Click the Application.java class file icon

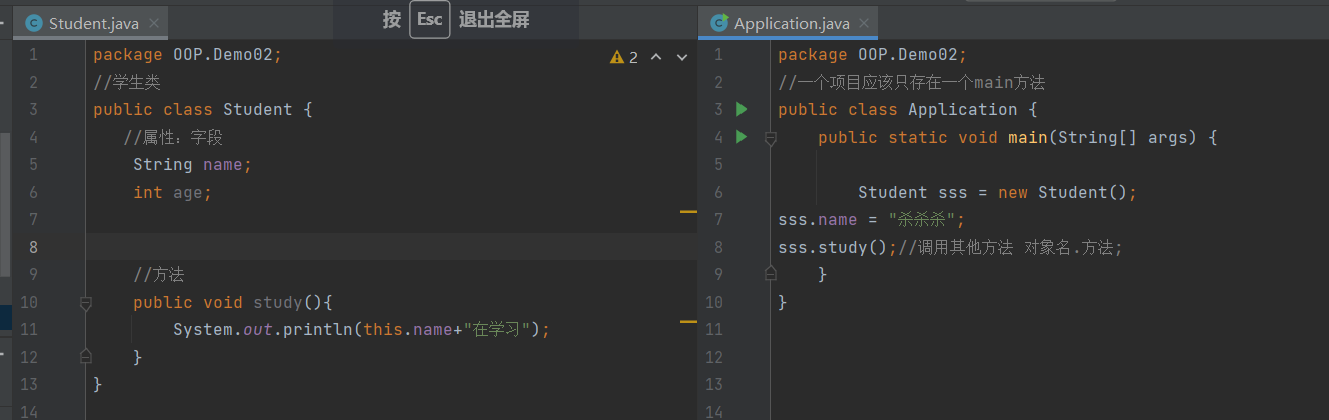click(x=719, y=23)
